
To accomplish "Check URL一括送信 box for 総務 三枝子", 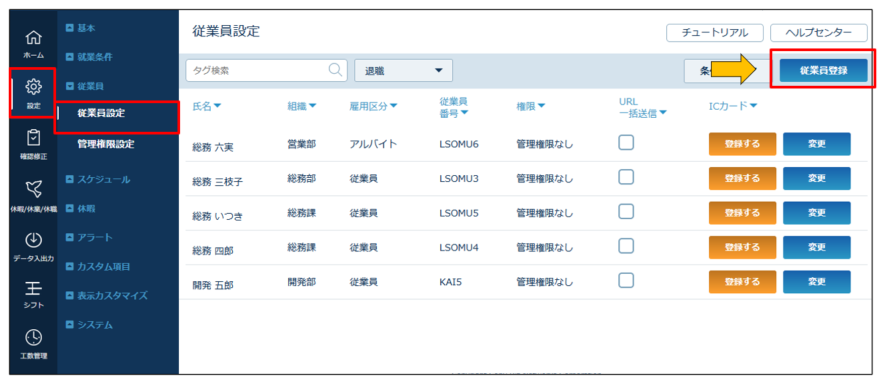I will 626,177.
